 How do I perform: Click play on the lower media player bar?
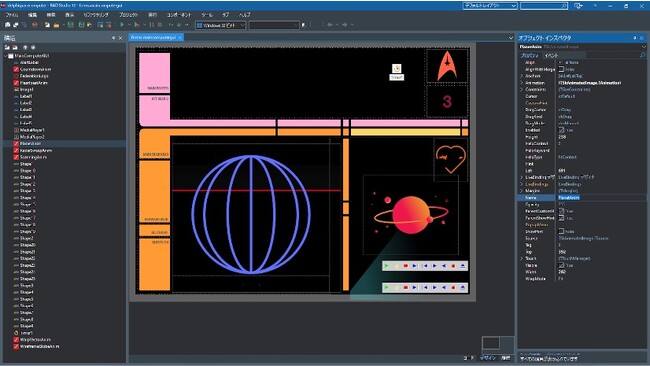(387, 287)
